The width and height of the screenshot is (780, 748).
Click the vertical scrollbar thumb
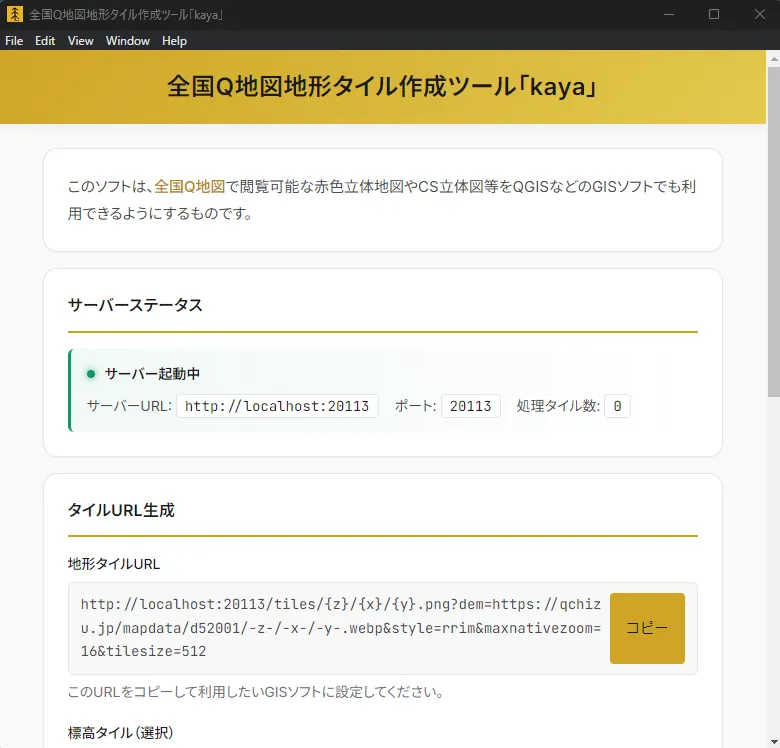[x=774, y=231]
